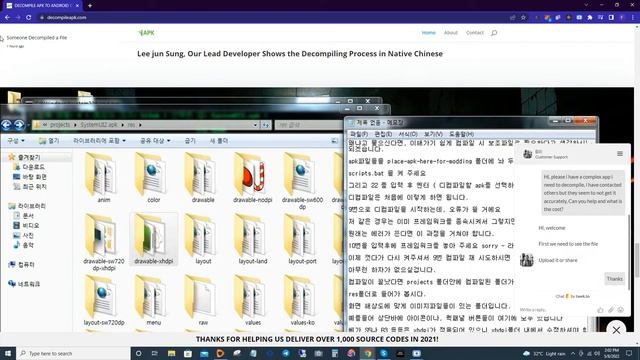Screen dimensions: 640x360
Task: Open Telegram from the taskbar
Action: pyautogui.click(x=286, y=353)
